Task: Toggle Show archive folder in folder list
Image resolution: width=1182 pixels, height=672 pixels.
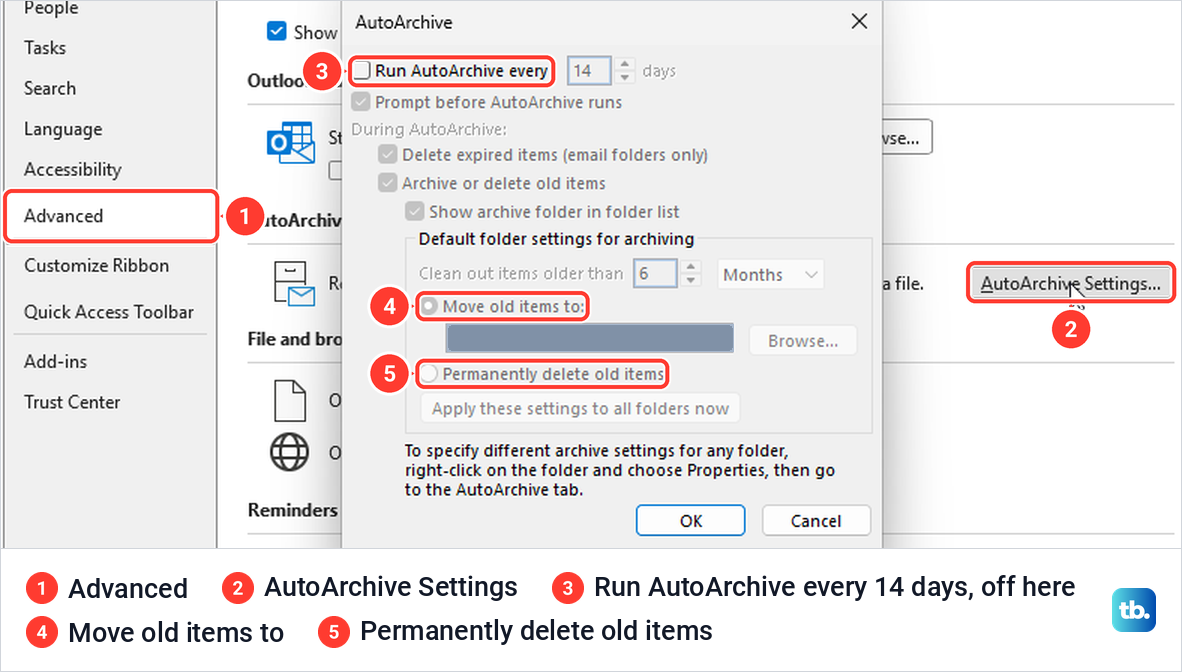Action: pos(415,211)
